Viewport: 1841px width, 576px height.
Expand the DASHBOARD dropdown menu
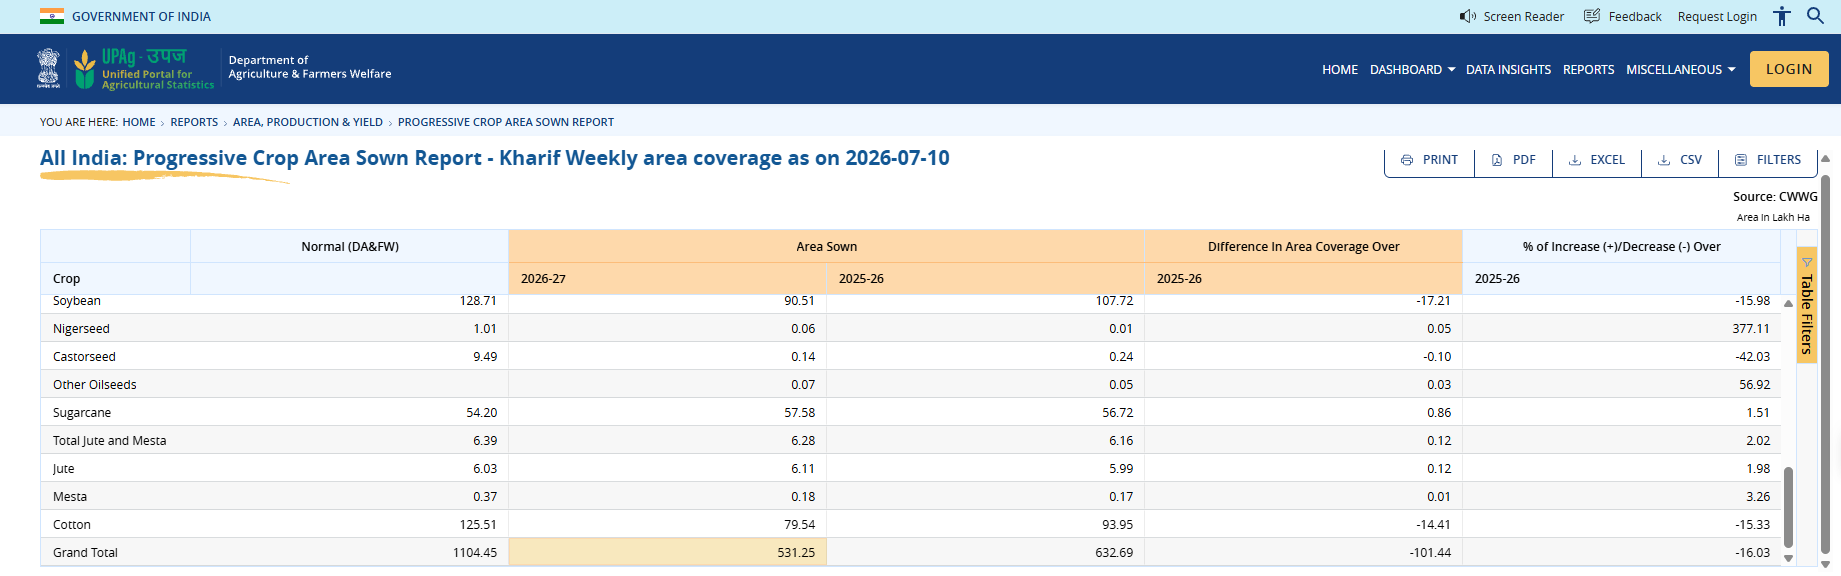(1412, 69)
